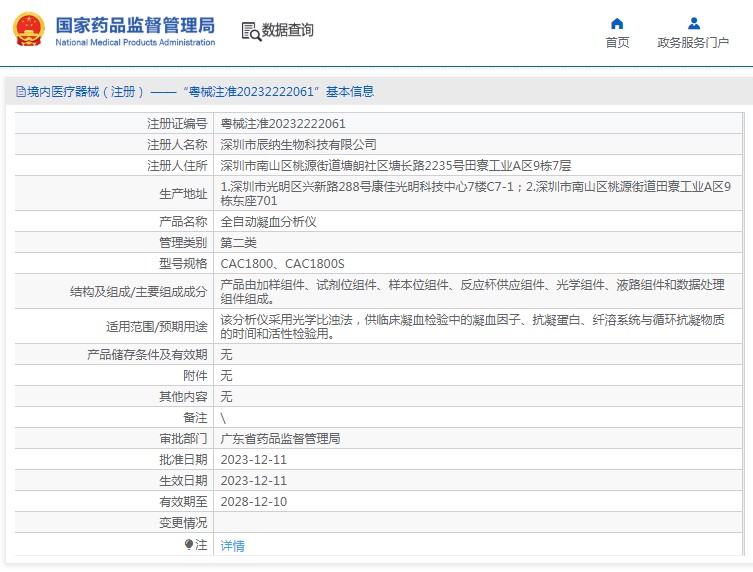This screenshot has width=753, height=572.
Task: Click the 适用范围/预期用途 label
Action: coord(157,327)
